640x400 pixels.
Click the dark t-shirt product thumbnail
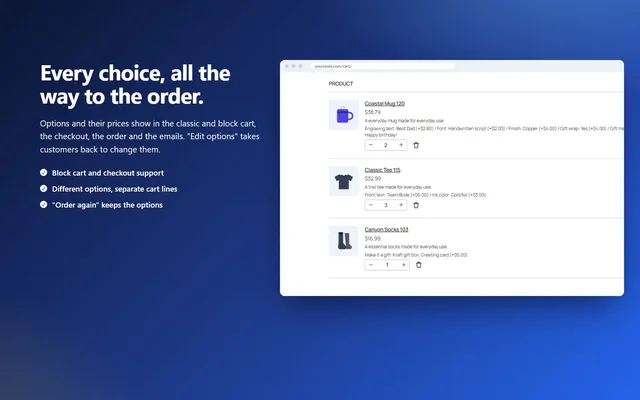[x=344, y=181]
